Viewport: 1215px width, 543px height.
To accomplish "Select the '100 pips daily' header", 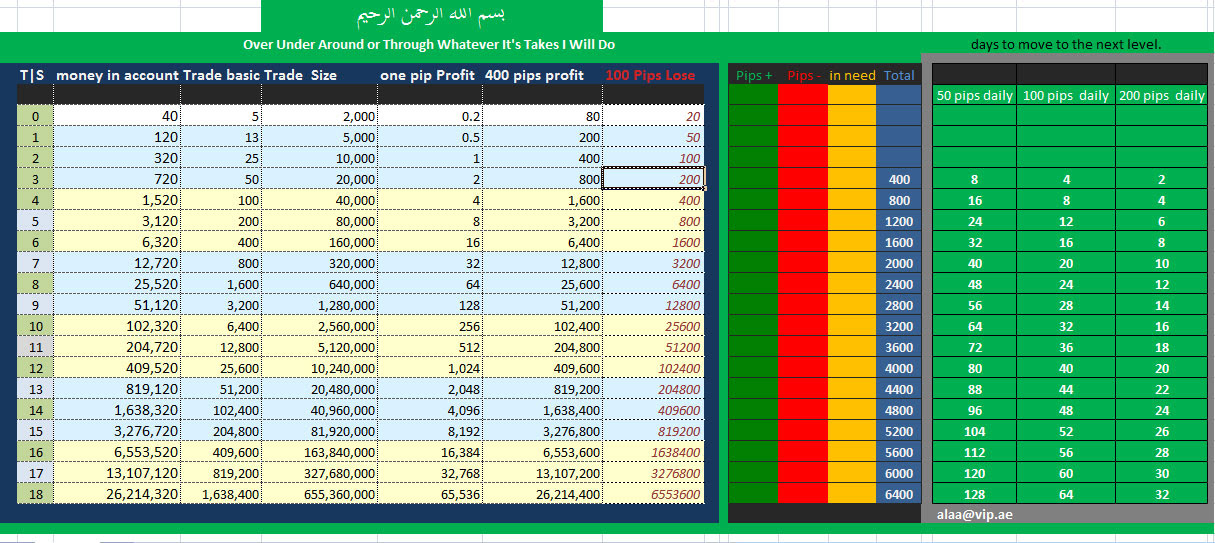I will [1066, 96].
